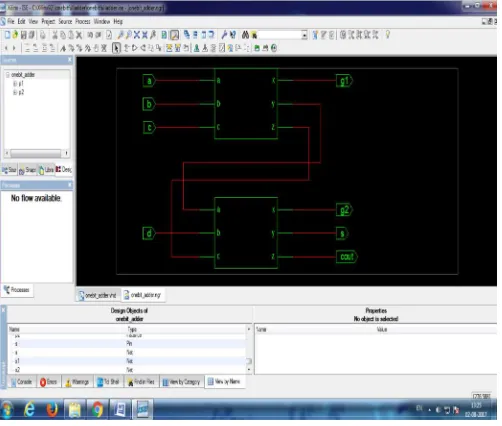Screen dimensions: 502x426
Task: Open the onebit_adder.ngr document tab
Action: [x=142, y=295]
